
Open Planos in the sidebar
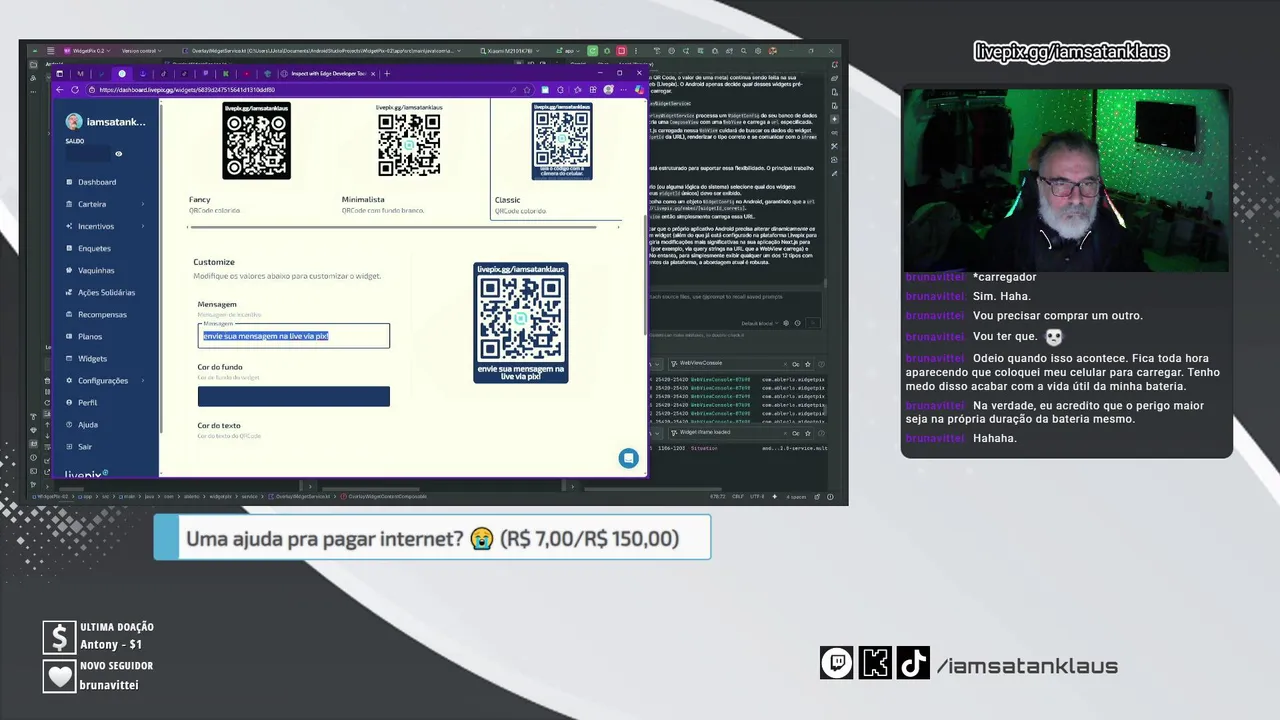coord(90,336)
